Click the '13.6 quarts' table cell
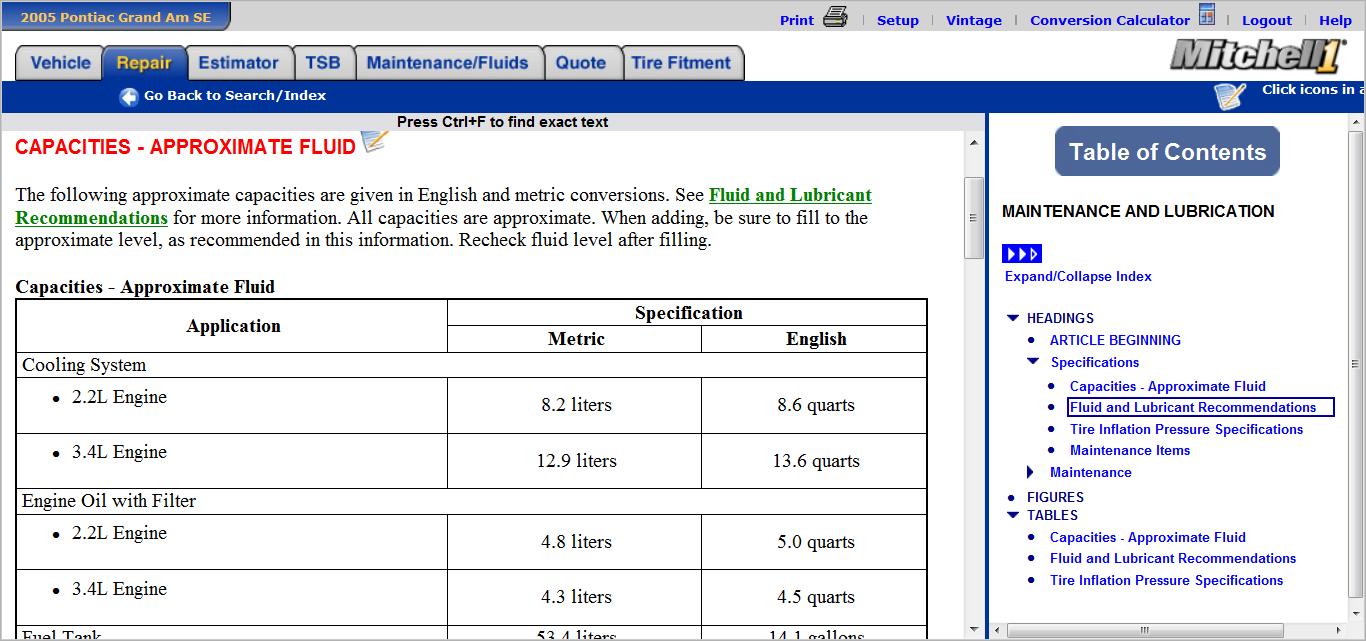Screen dimensions: 1366x641 click(x=816, y=461)
